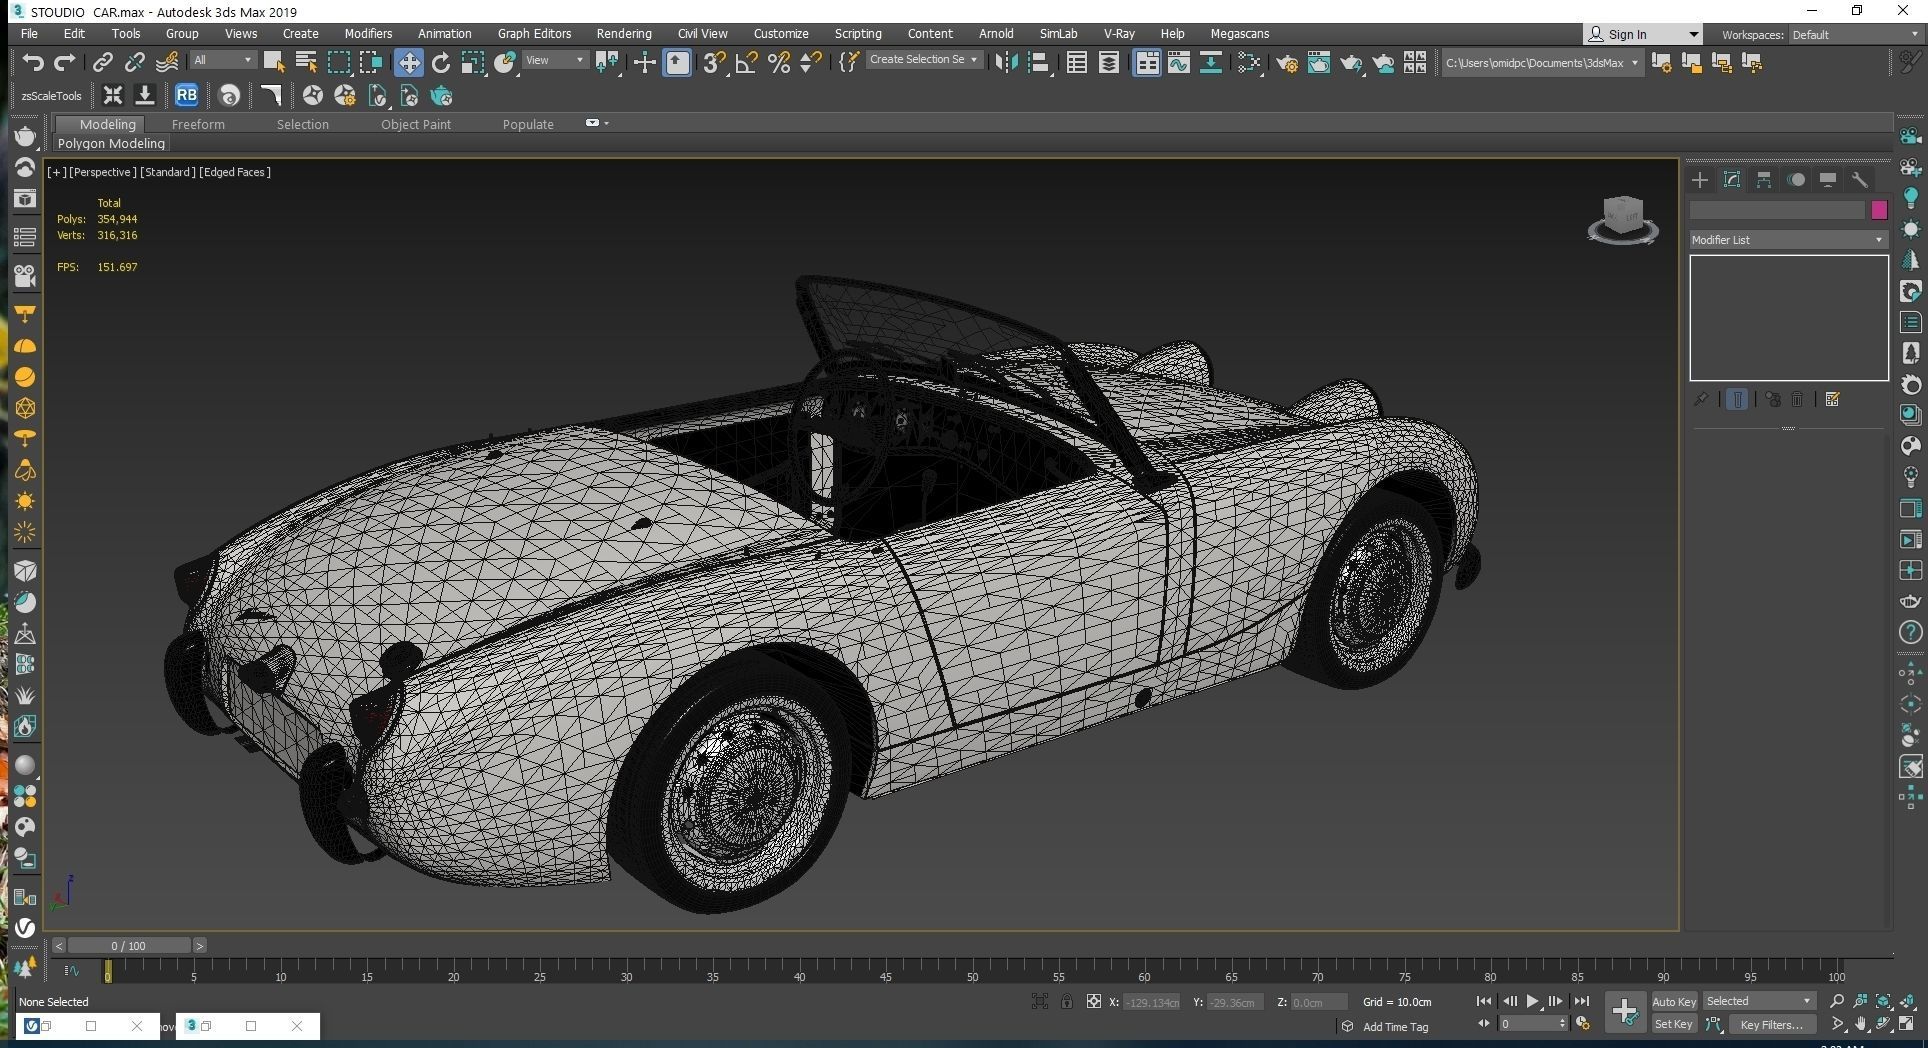This screenshot has height=1048, width=1928.
Task: Activate the Select Object tool
Action: (274, 63)
